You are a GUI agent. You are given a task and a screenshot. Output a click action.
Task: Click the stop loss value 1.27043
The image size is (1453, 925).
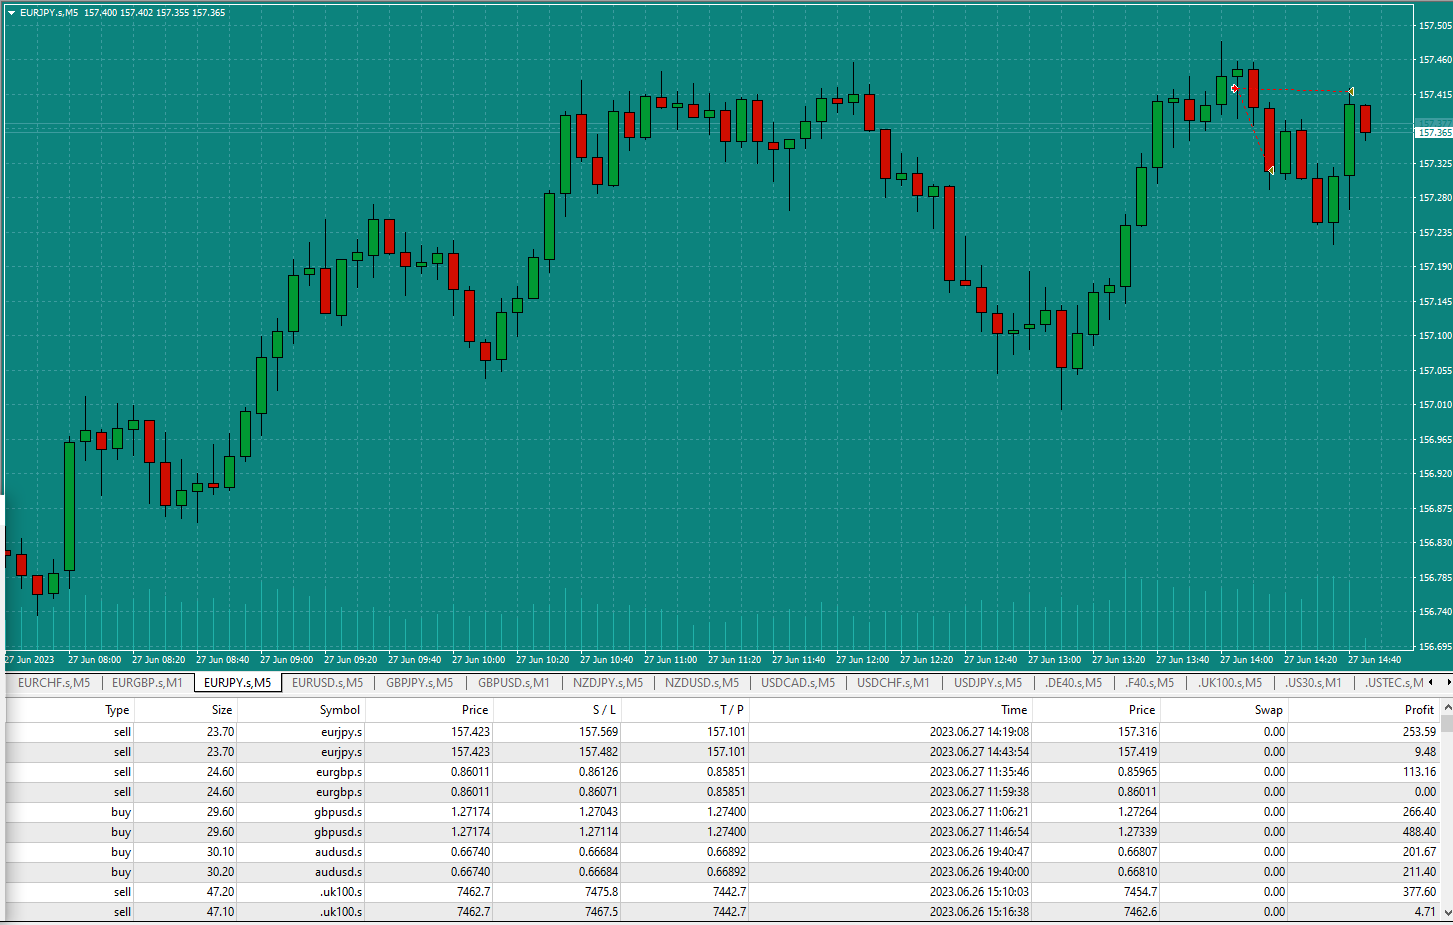598,812
